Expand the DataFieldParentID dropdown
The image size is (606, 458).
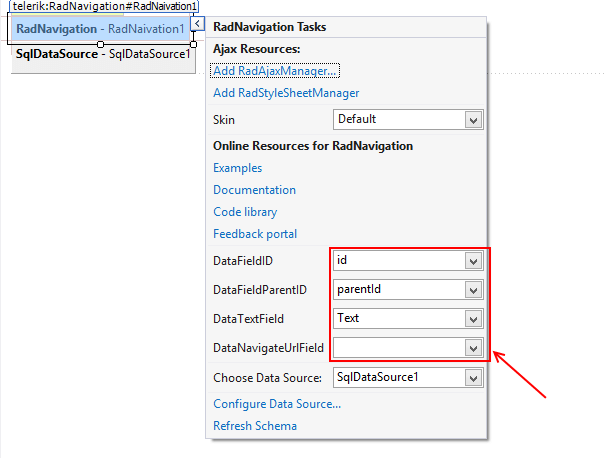click(x=473, y=290)
